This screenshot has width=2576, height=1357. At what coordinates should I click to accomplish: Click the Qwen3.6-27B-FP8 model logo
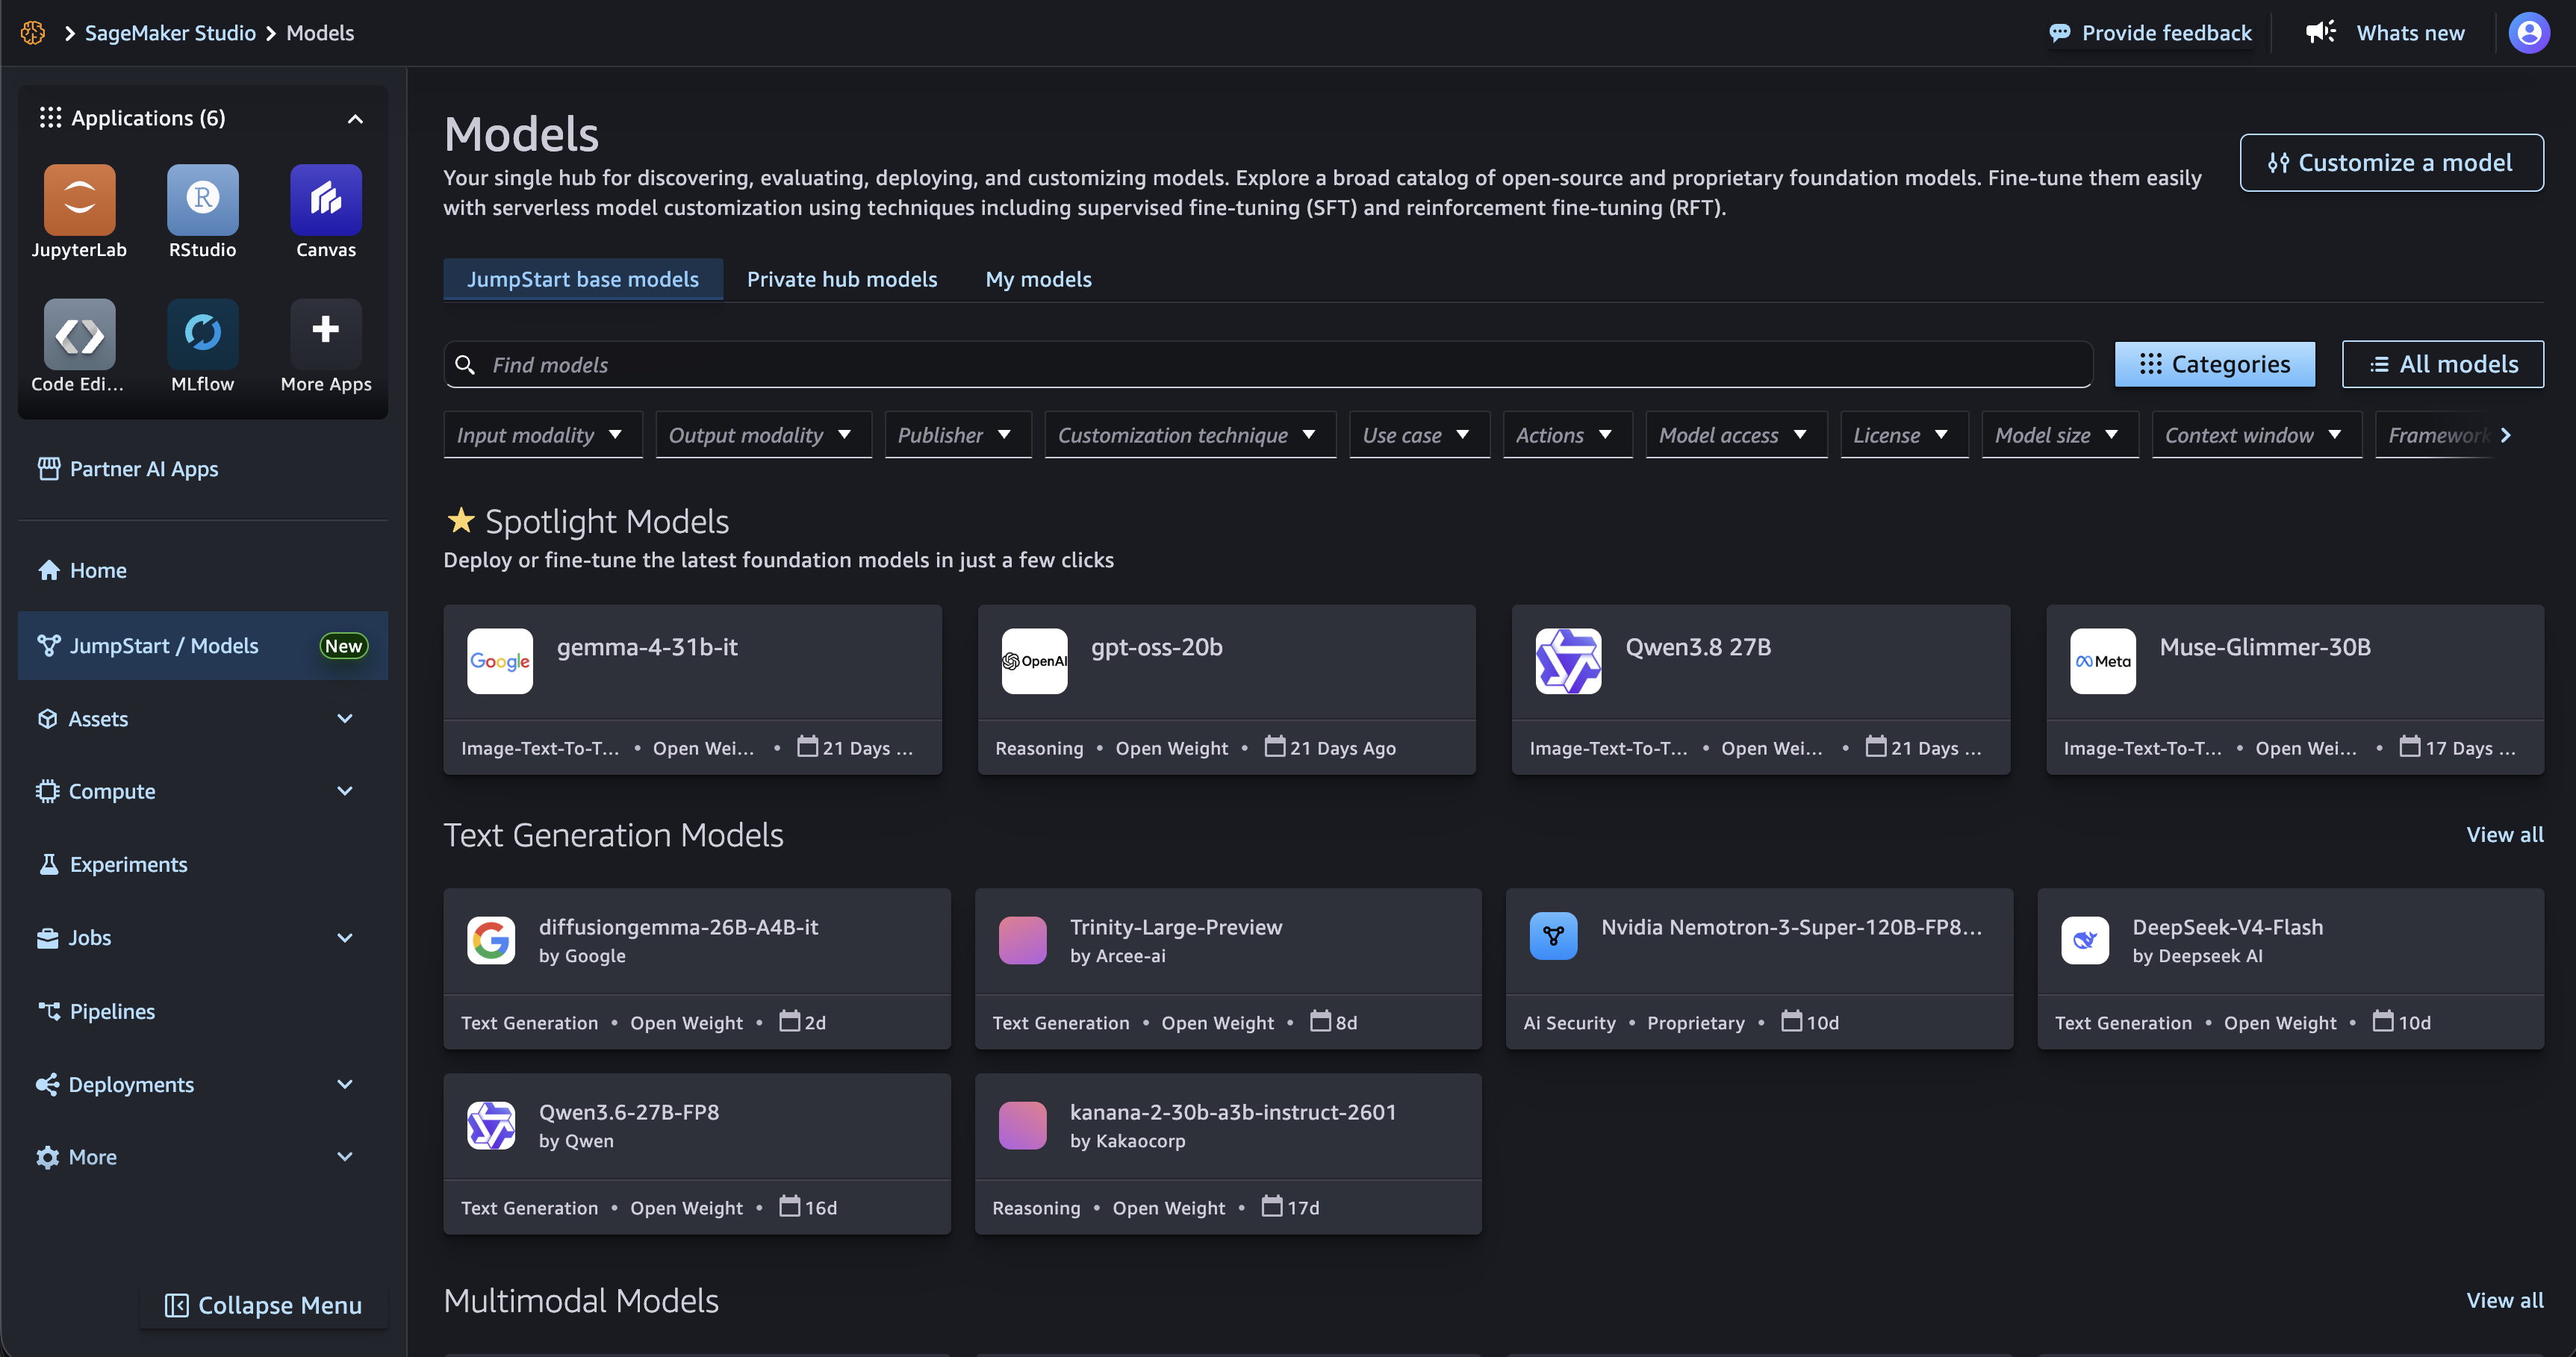[x=491, y=1125]
